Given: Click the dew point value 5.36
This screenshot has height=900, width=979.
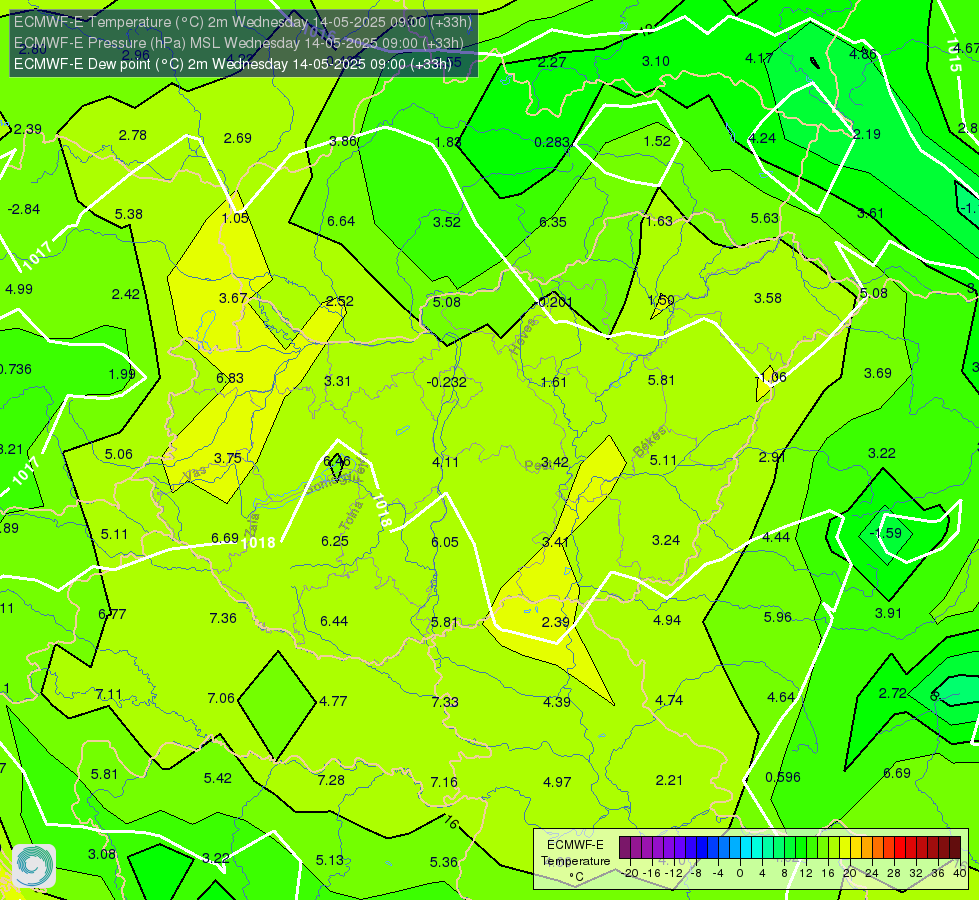Looking at the screenshot, I should click(443, 862).
